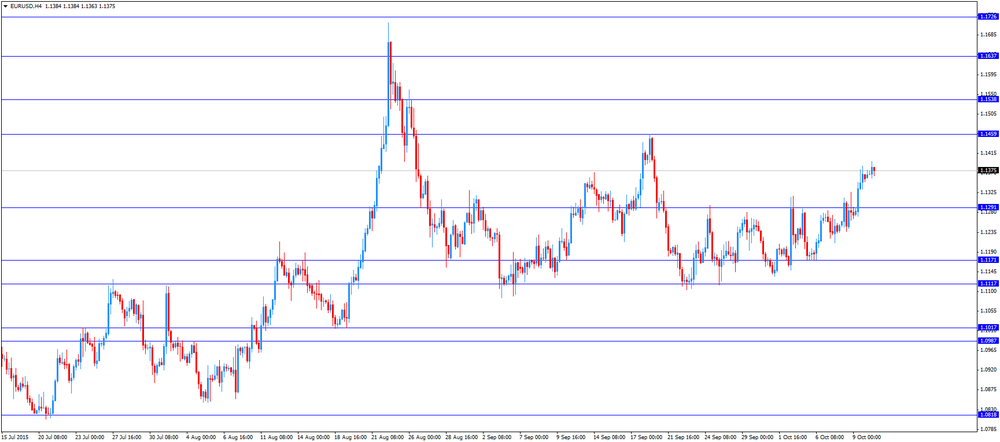Screen dimensions: 1000x442
Task: Click the 11 Aug 08:00 time label
Action: point(276,438)
